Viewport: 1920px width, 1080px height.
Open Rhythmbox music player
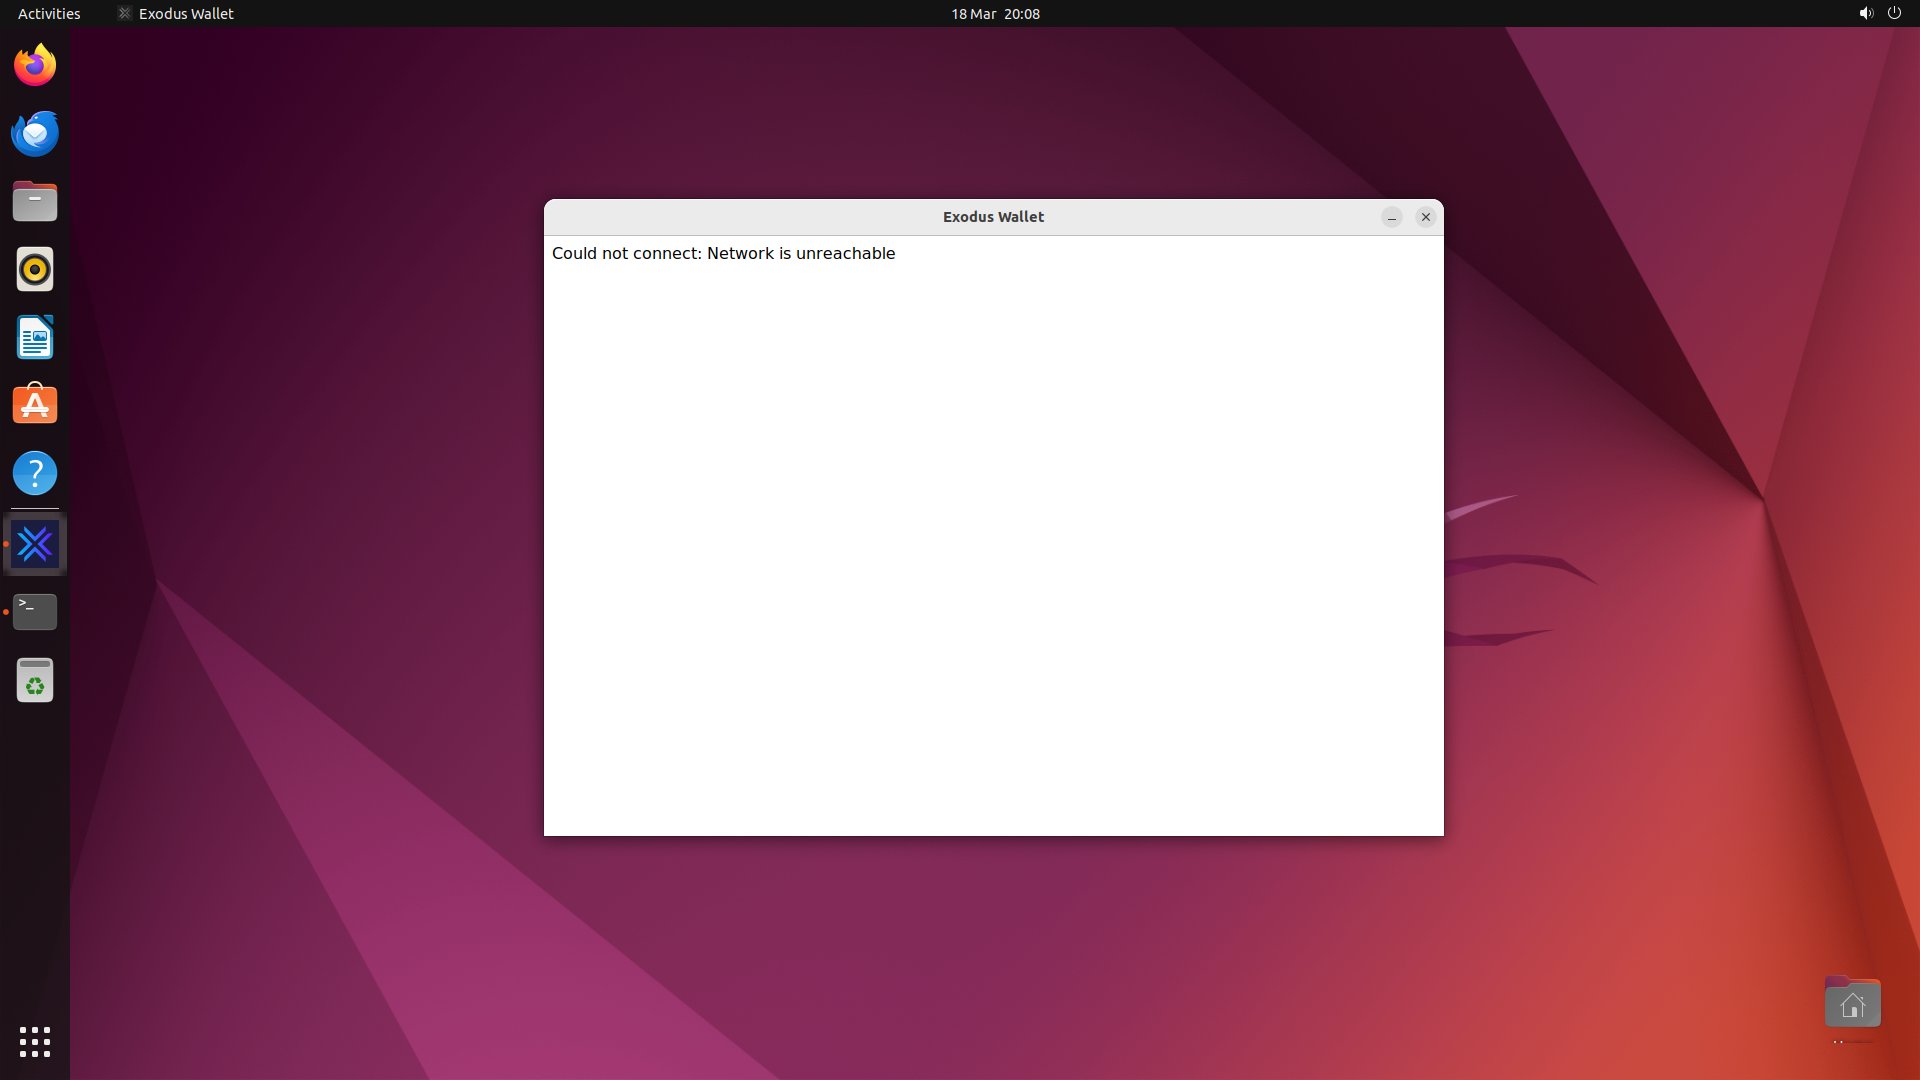point(35,270)
